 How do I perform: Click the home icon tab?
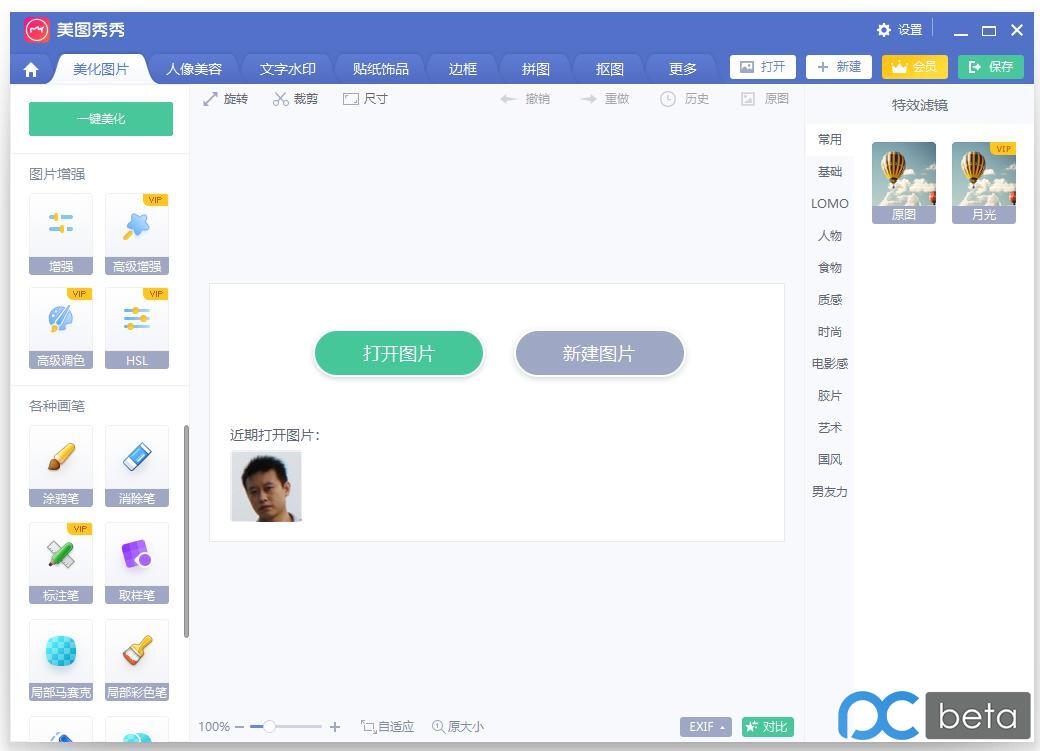click(31, 69)
